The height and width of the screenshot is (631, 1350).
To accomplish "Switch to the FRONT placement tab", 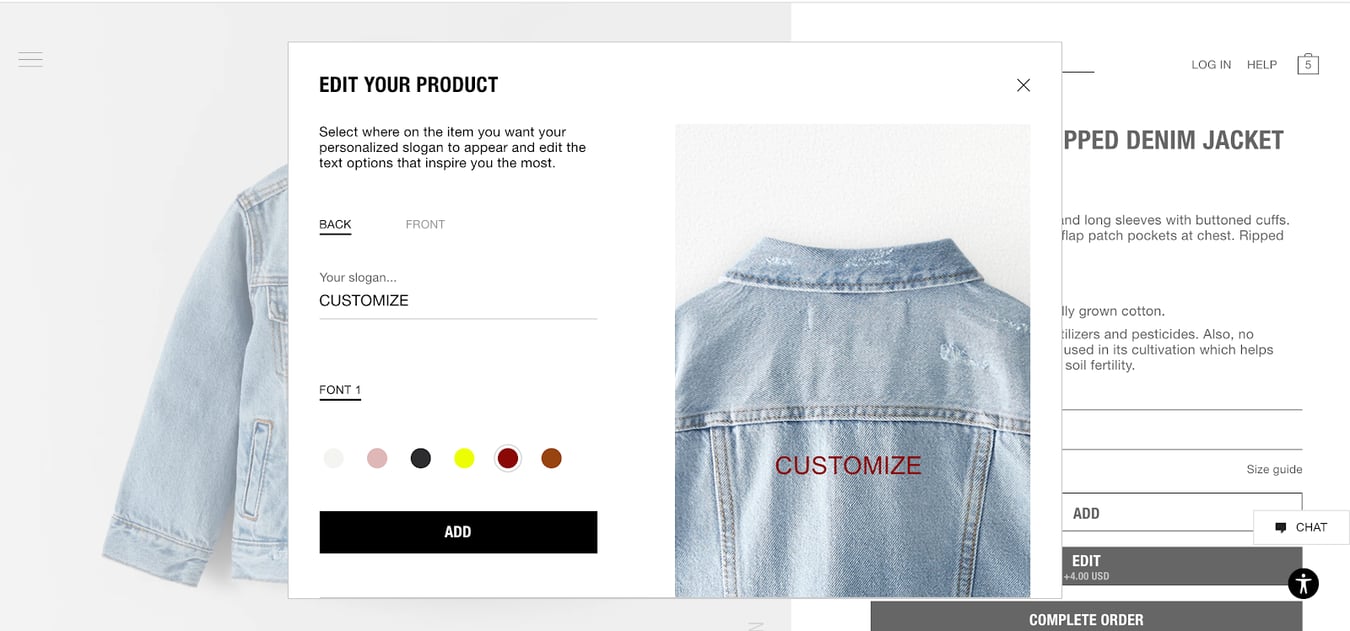I will click(x=425, y=224).
